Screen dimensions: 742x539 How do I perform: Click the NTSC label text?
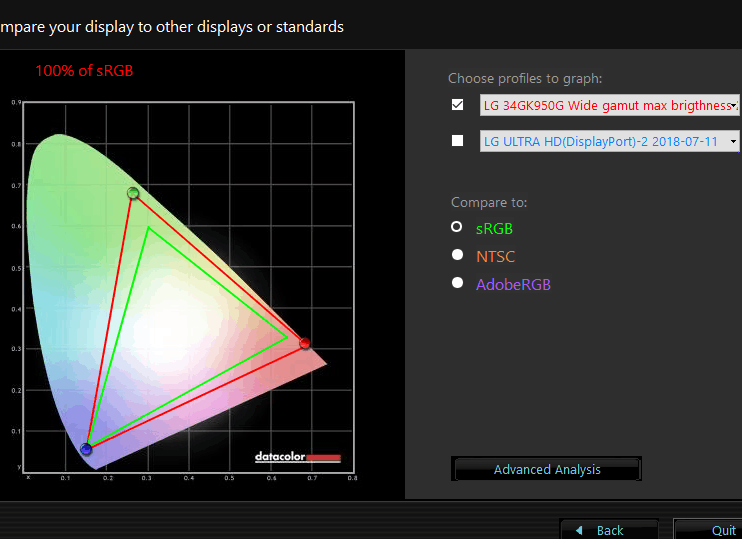(495, 256)
